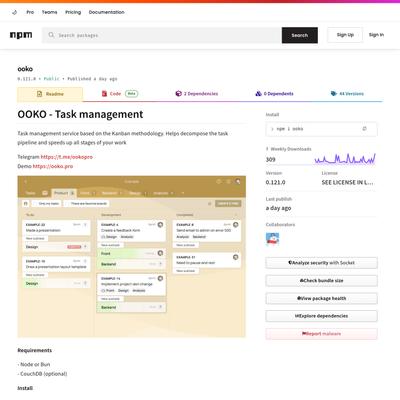Image resolution: width=400 pixels, height=400 pixels.
Task: Click the version 0.121.0 value in sidebar
Action: coord(275,182)
